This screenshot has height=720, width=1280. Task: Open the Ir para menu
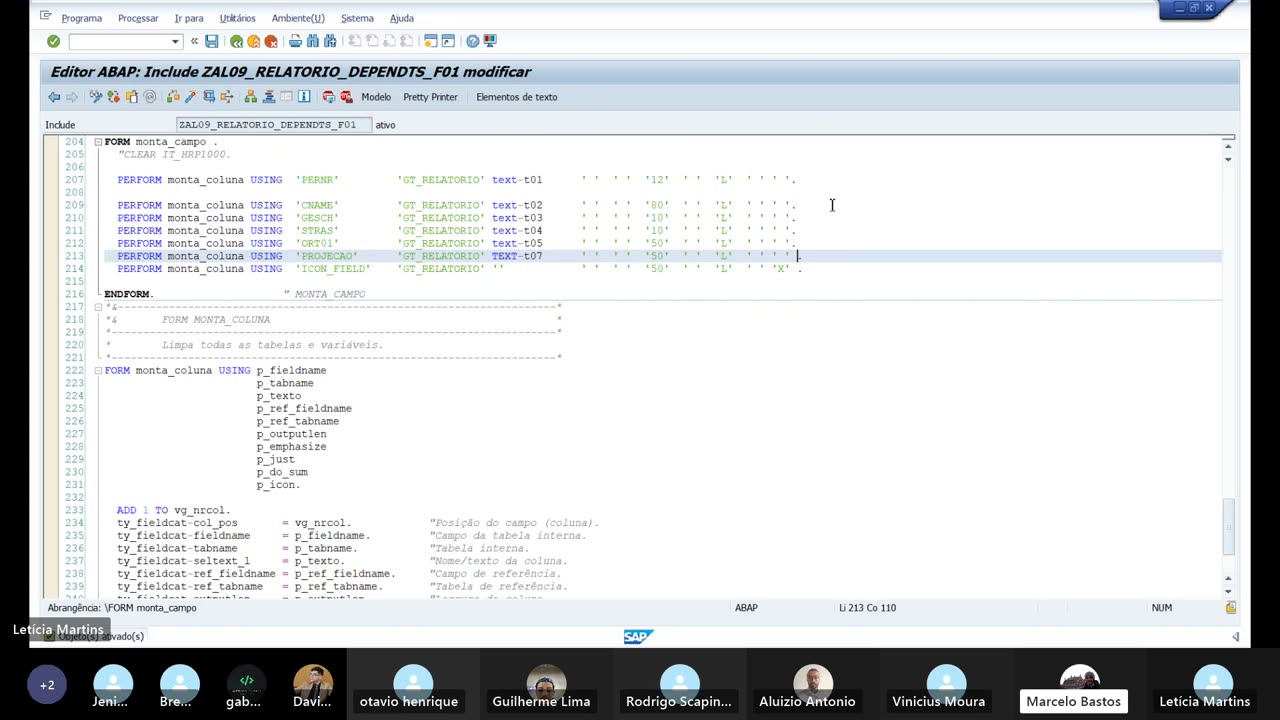(189, 18)
